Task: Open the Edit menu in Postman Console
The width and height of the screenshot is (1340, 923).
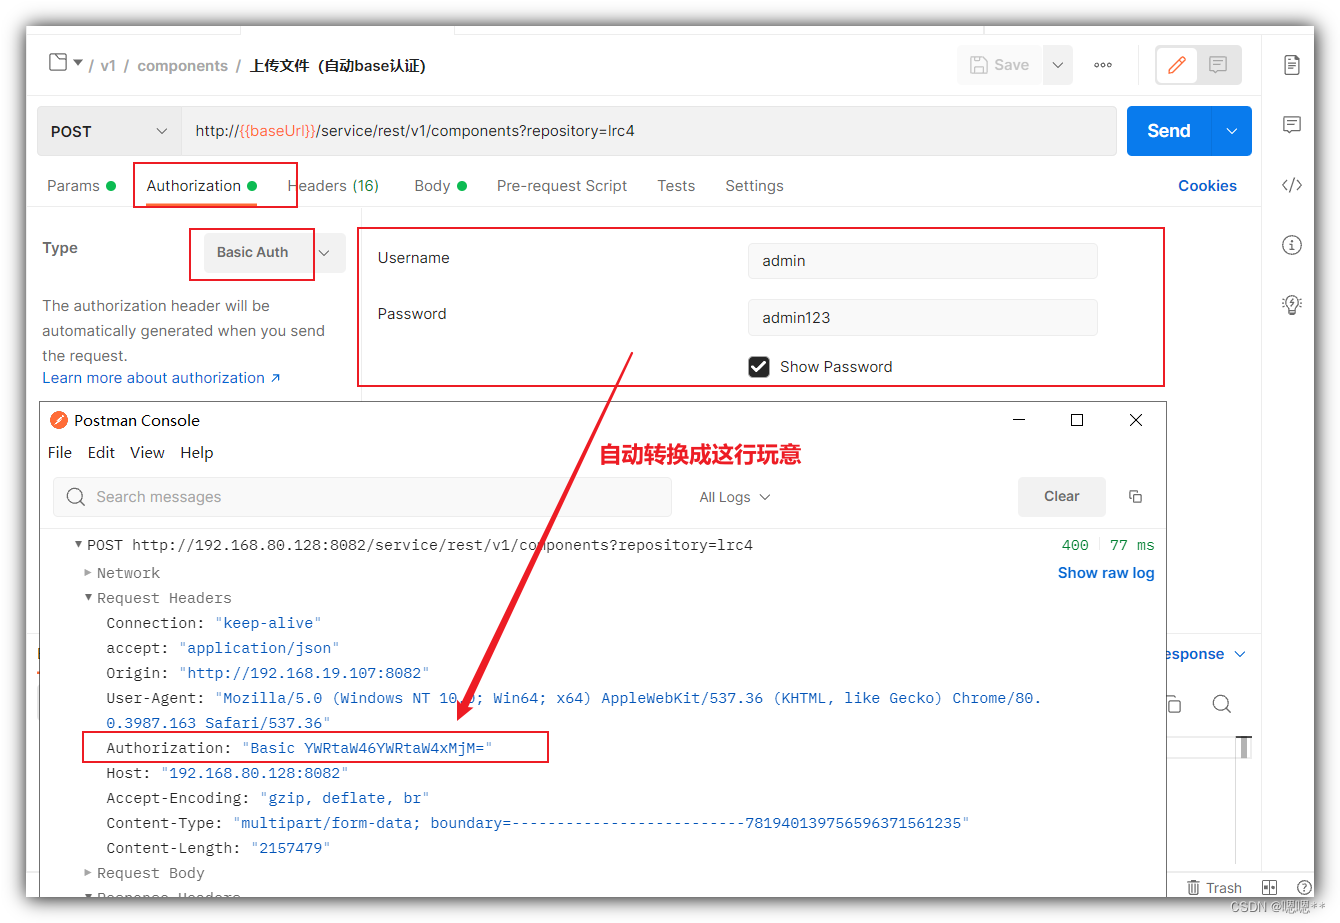Action: click(x=101, y=453)
